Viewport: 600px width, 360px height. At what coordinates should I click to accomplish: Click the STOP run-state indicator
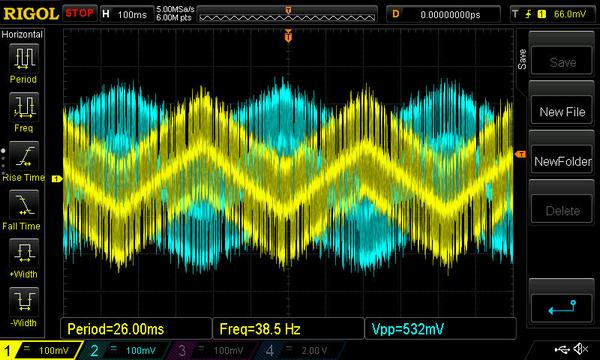(79, 13)
